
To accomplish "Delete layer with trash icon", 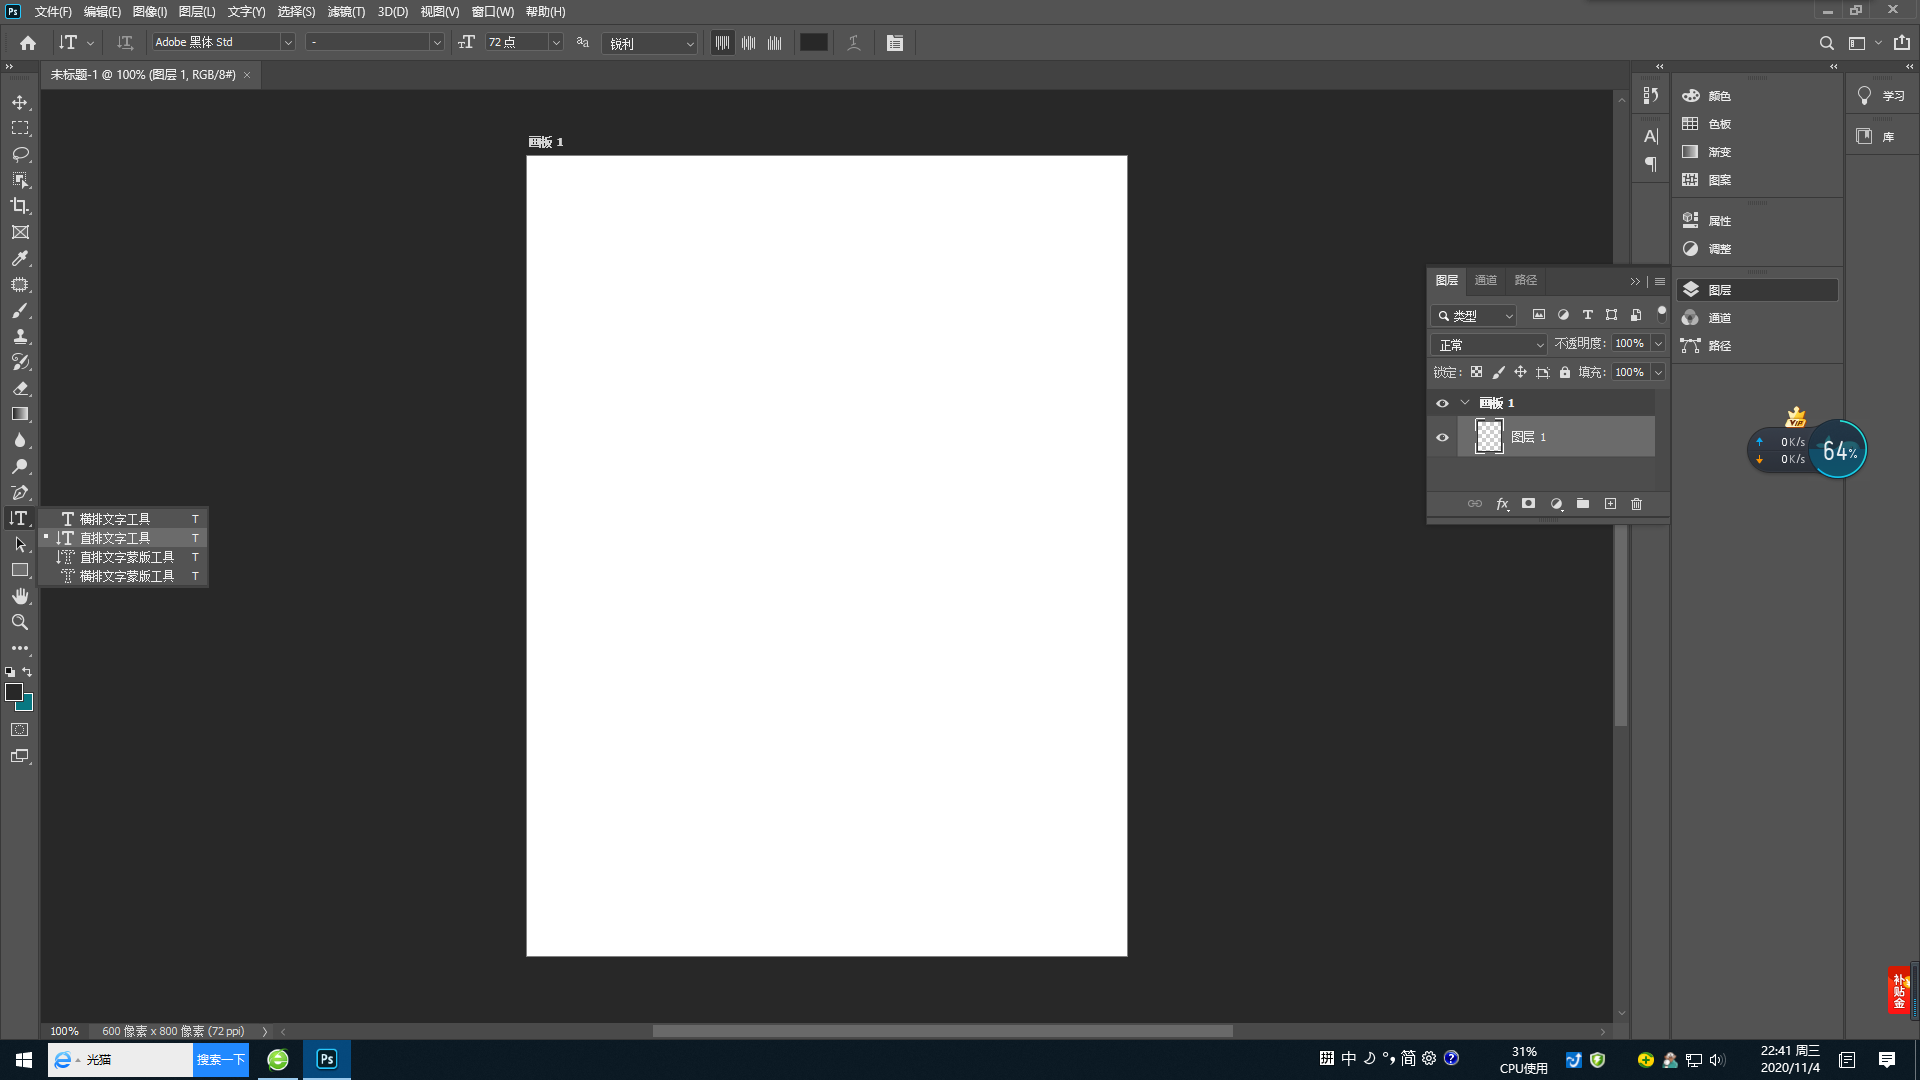I will coord(1637,504).
